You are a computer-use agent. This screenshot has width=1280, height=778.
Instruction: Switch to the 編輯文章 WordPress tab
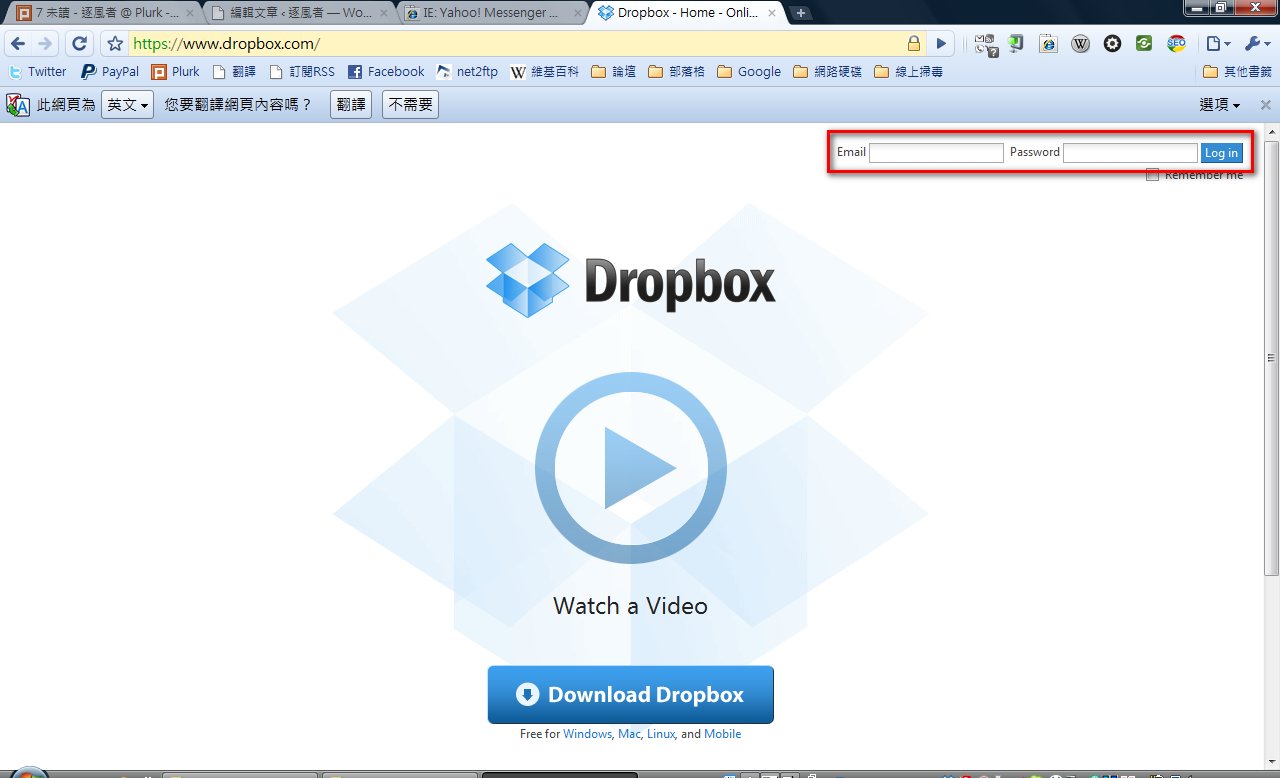(x=296, y=13)
